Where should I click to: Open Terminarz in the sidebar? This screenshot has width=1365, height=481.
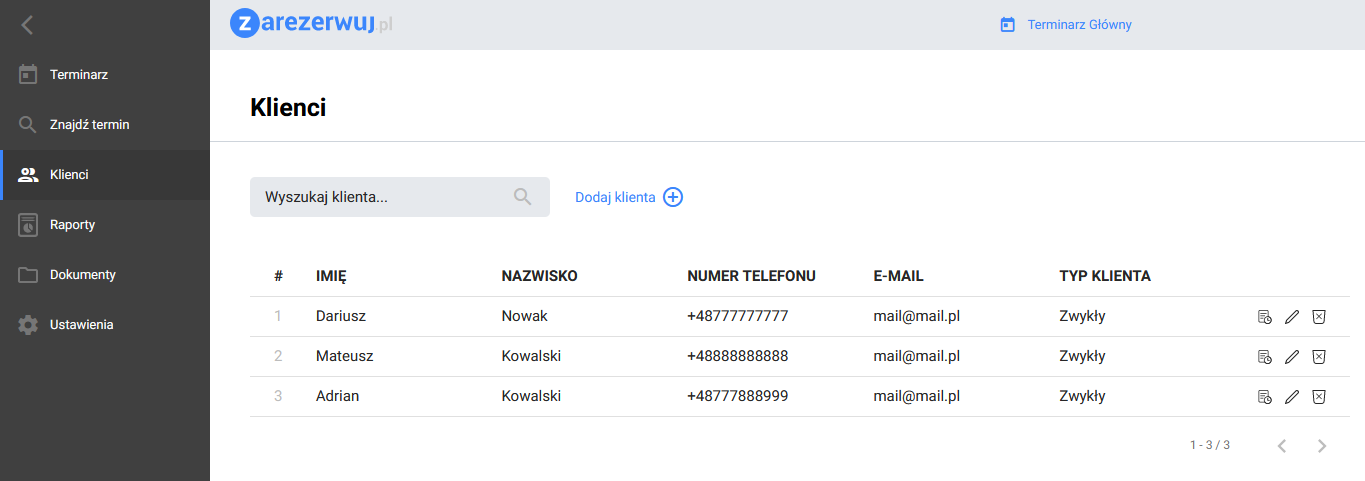pos(78,75)
